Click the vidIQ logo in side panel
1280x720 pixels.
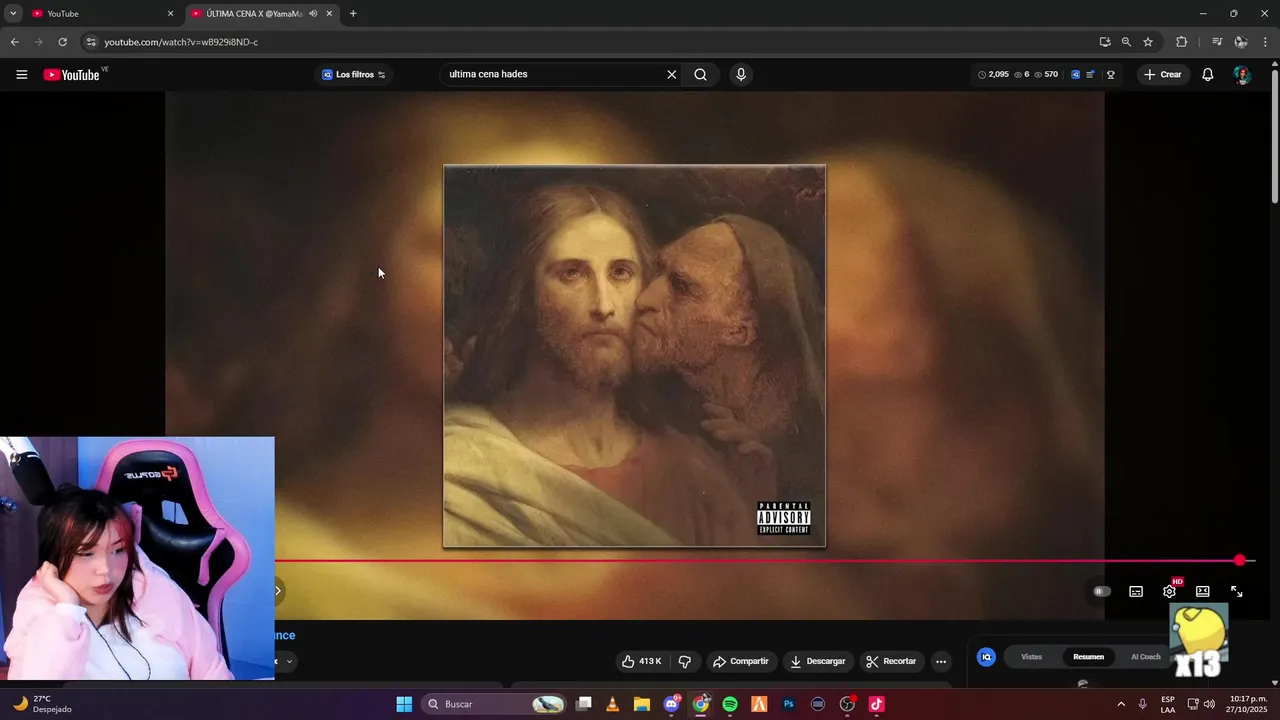tap(986, 657)
